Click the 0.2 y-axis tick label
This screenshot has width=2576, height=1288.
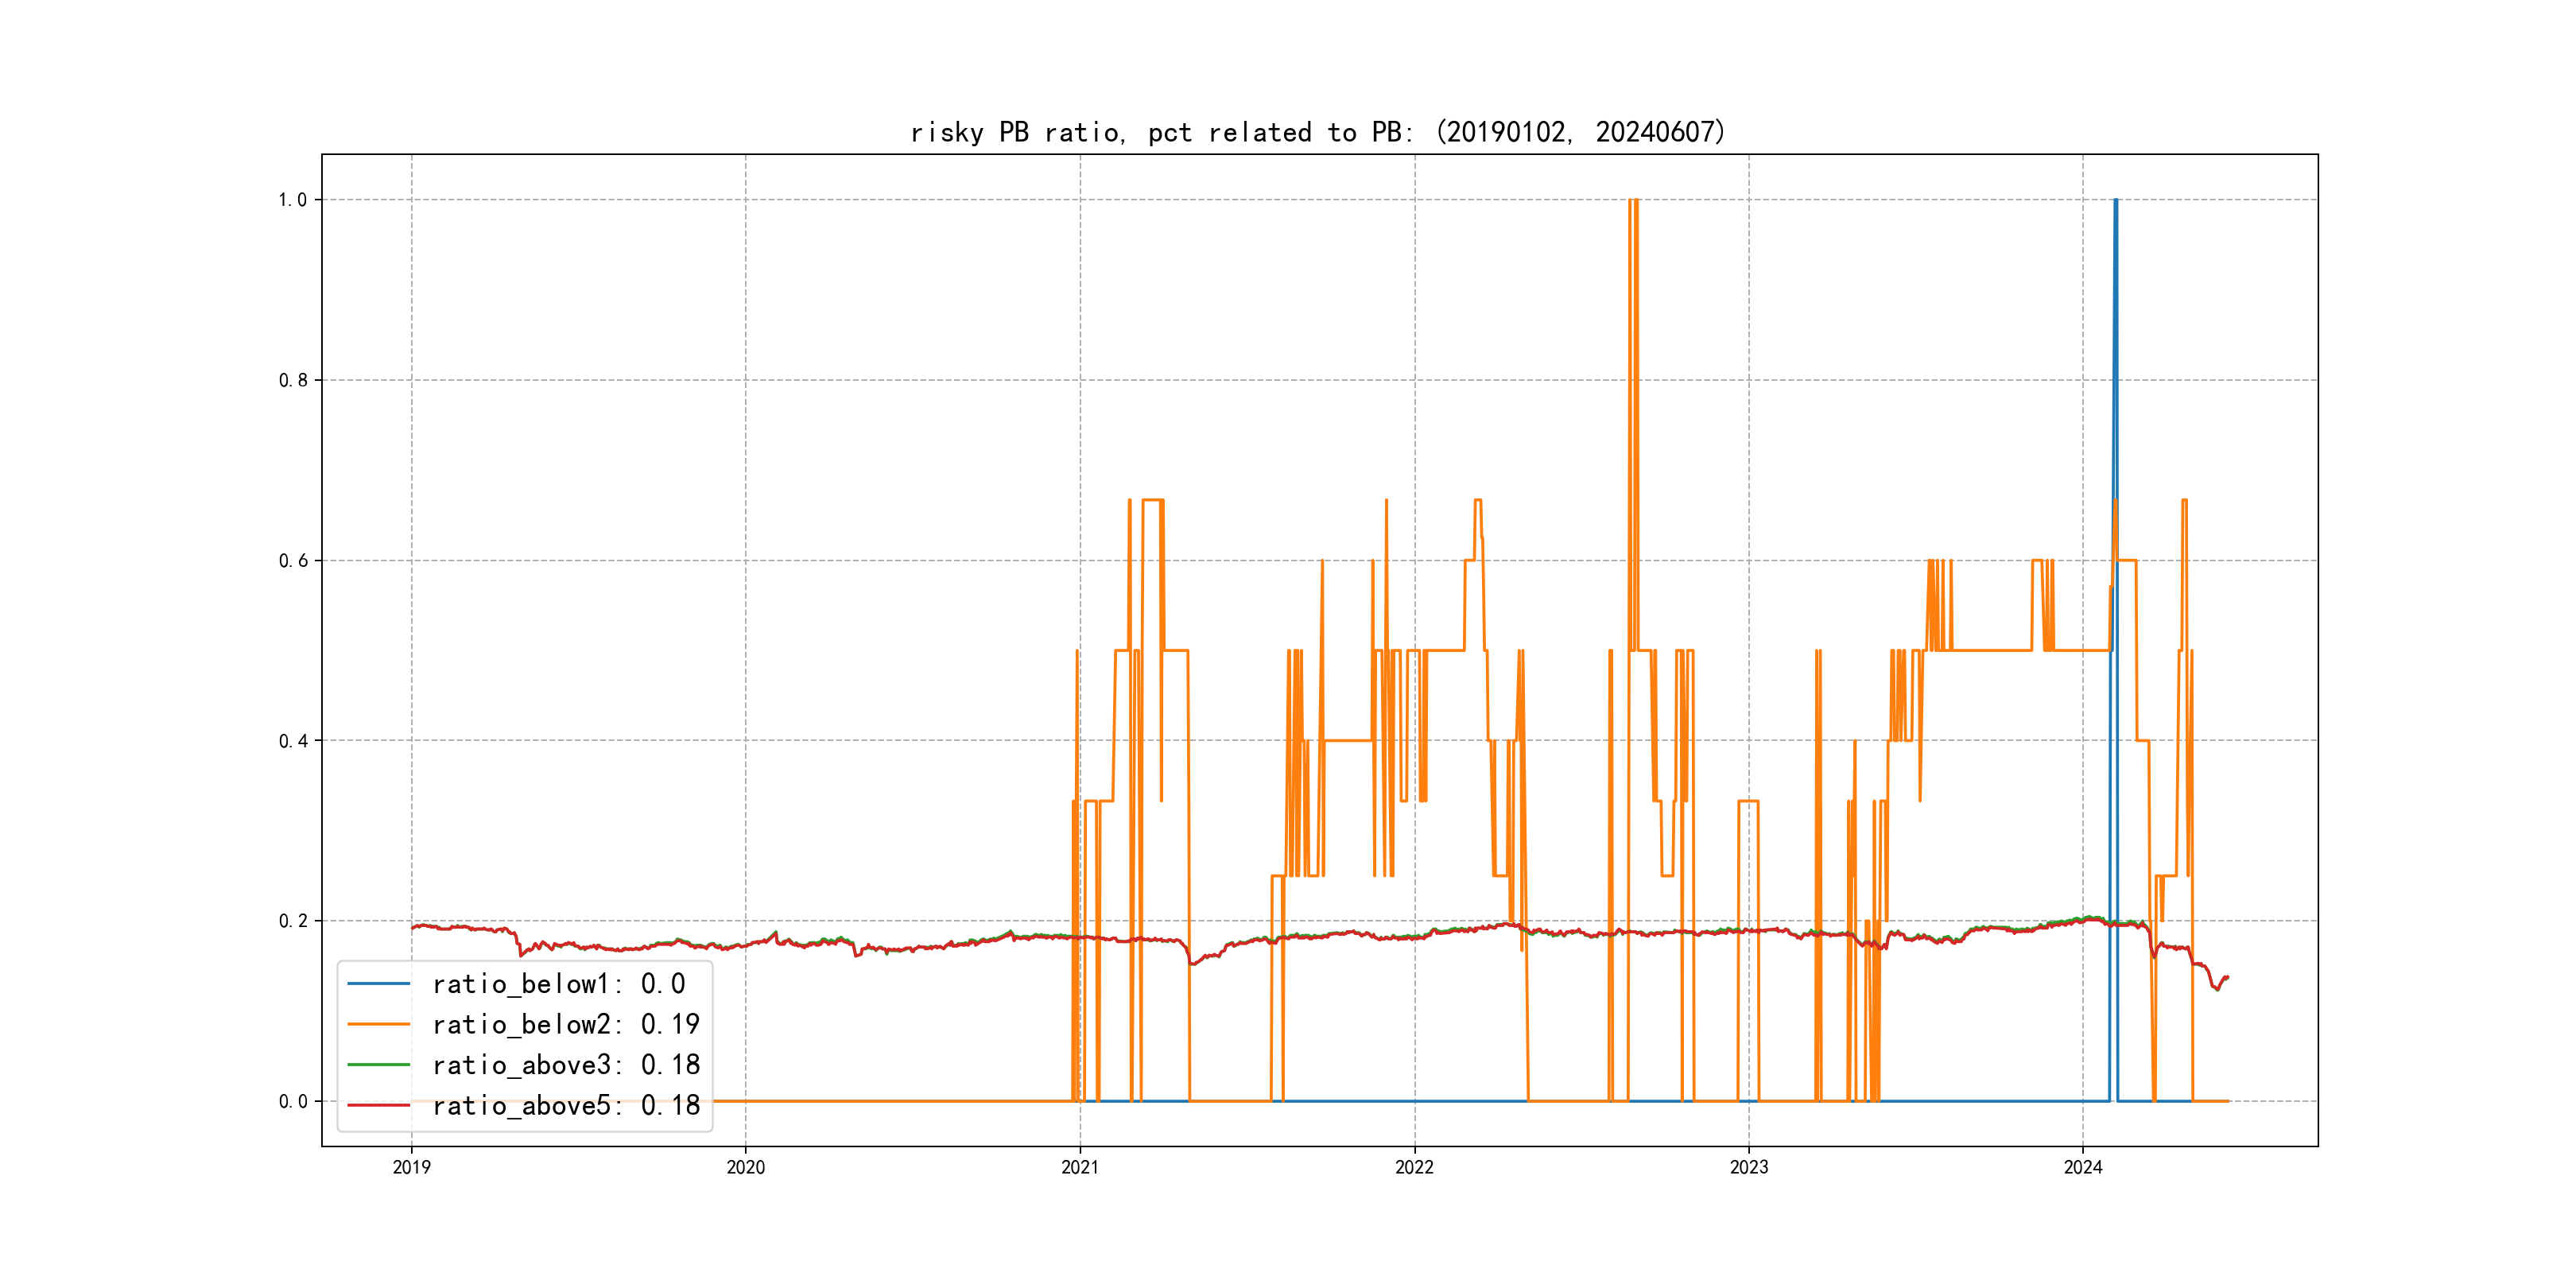click(x=292, y=921)
